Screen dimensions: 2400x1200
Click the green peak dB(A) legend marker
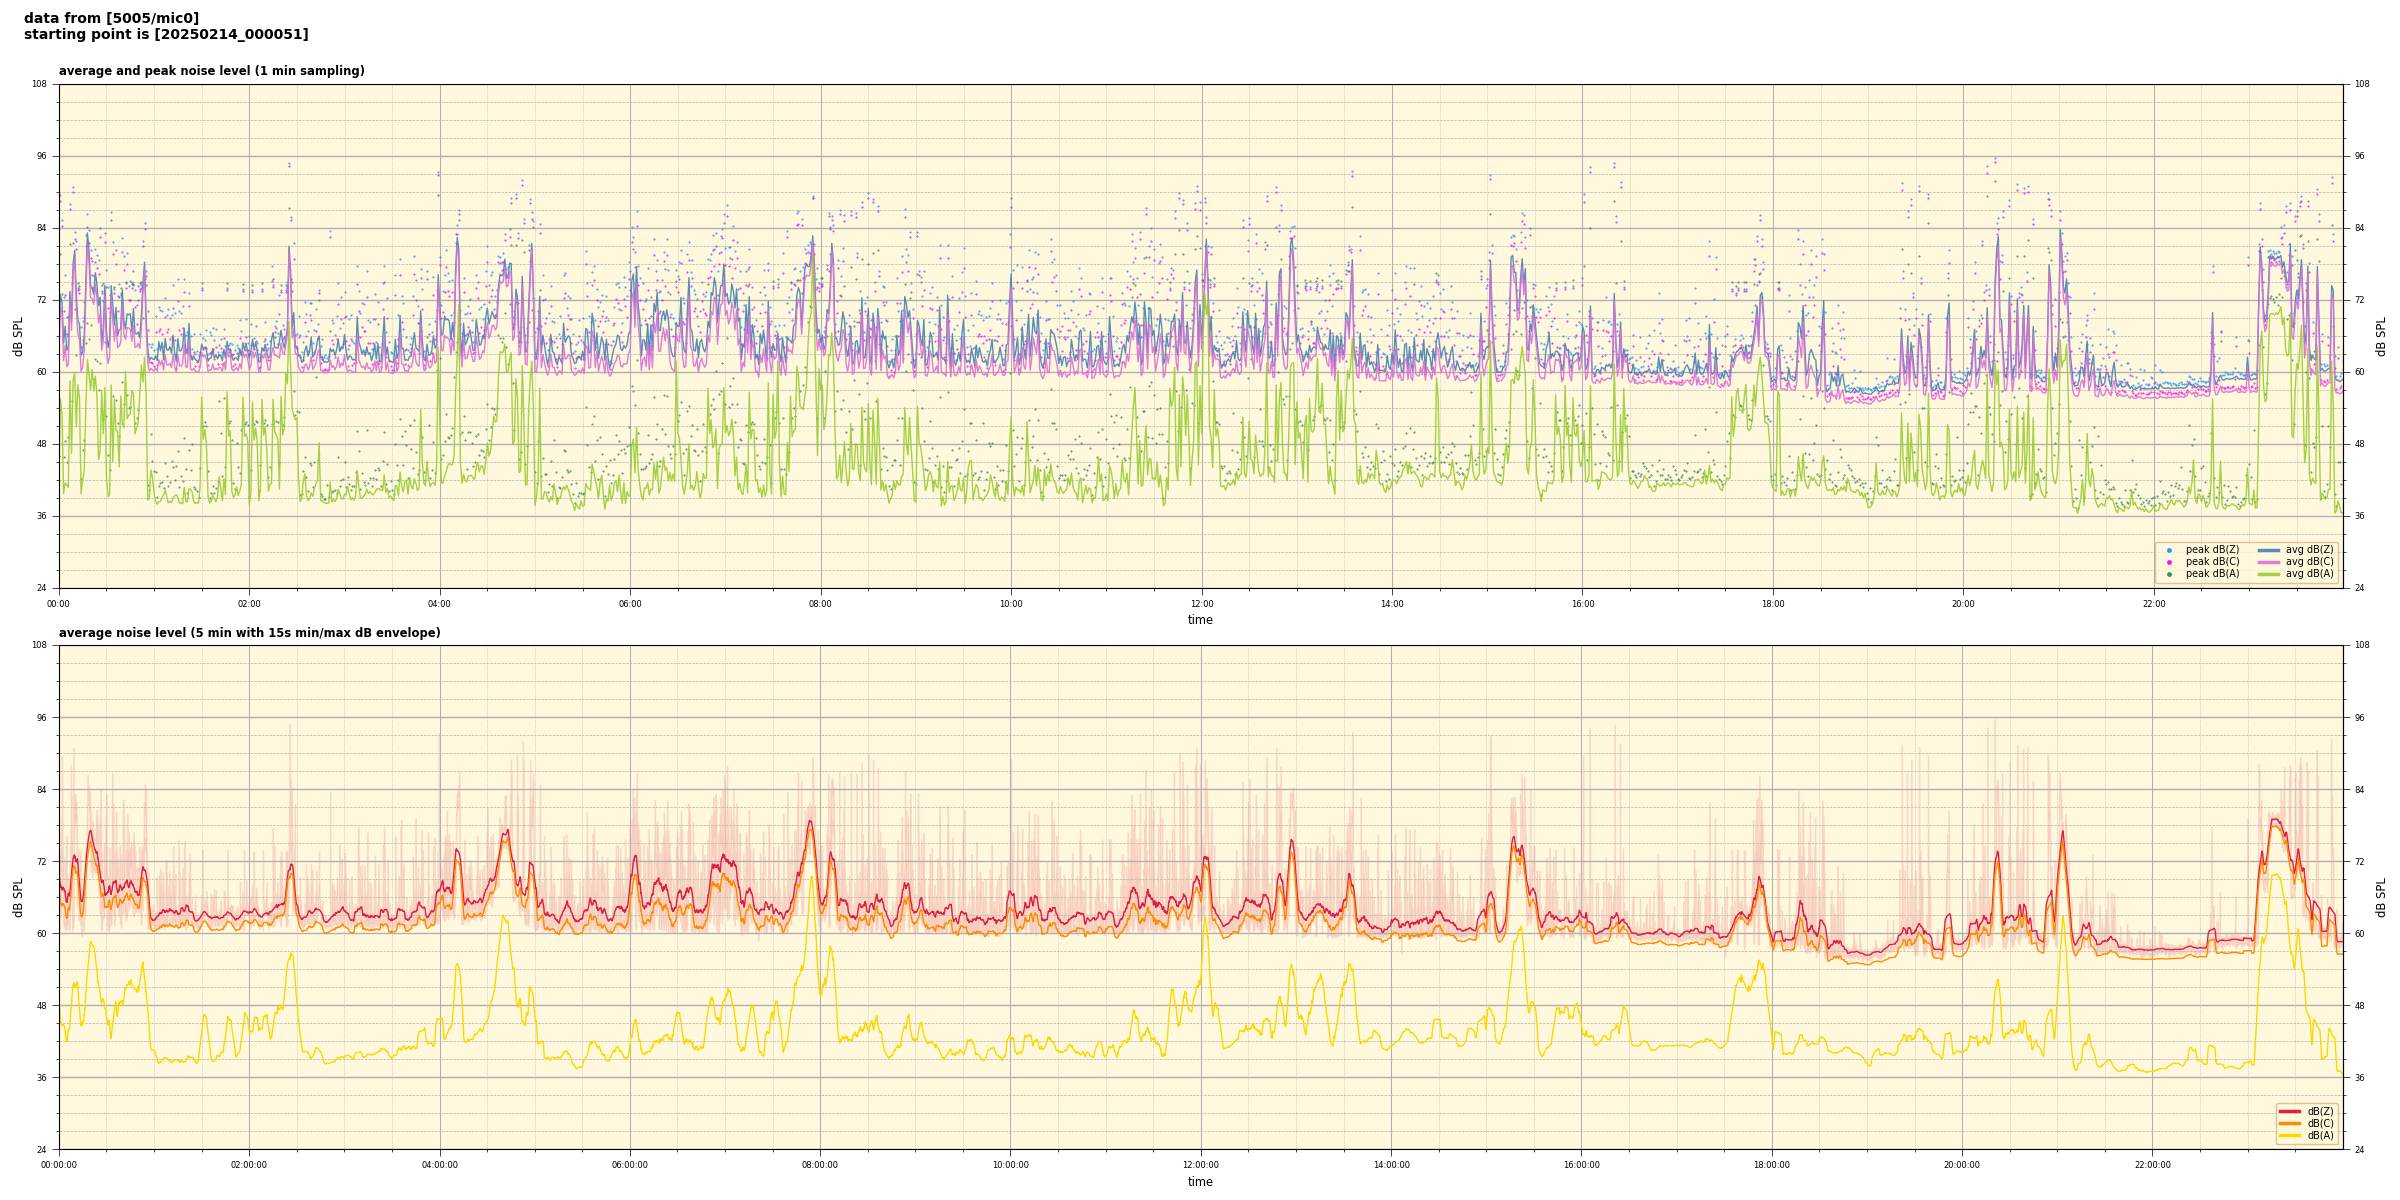point(2169,574)
